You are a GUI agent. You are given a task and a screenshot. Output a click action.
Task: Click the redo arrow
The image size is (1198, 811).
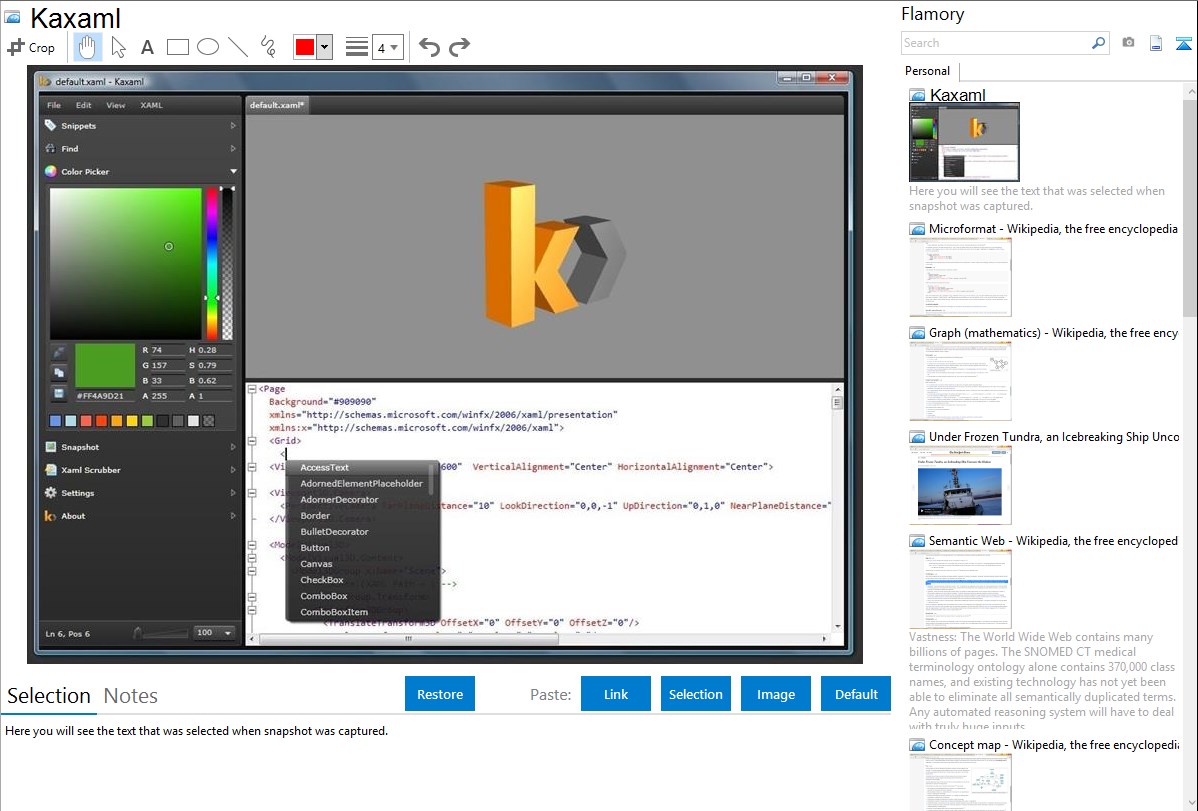(x=459, y=47)
